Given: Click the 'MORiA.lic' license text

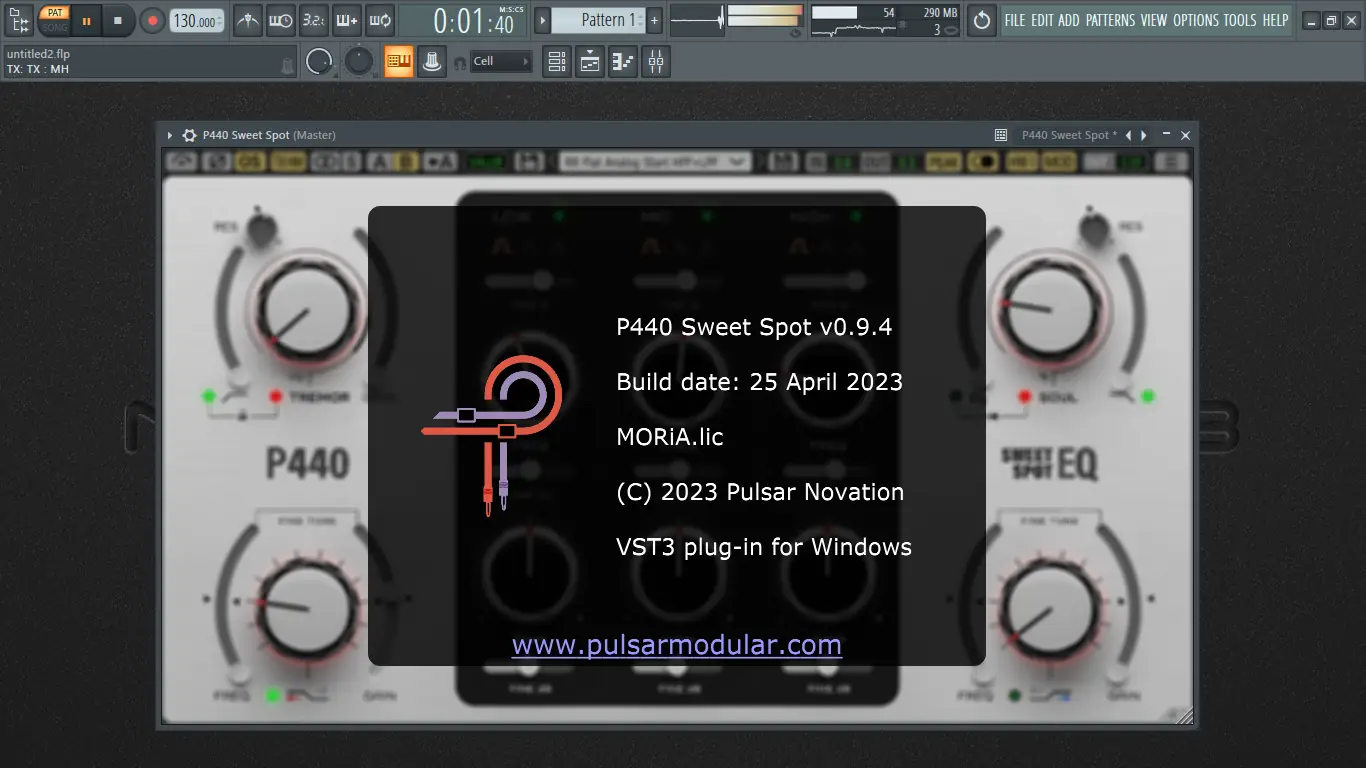Looking at the screenshot, I should 670,437.
